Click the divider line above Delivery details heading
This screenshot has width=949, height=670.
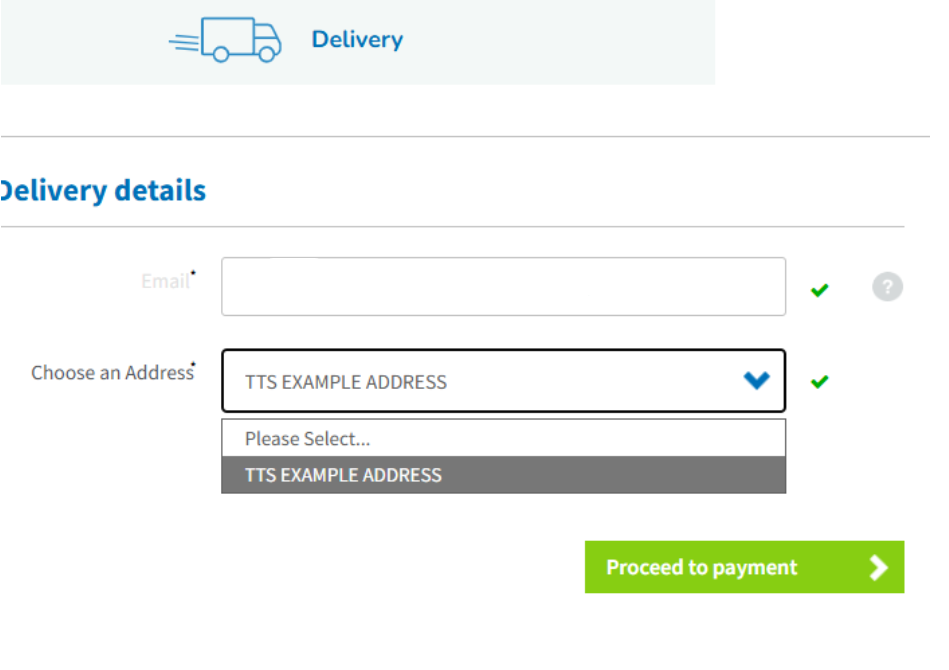point(452,136)
